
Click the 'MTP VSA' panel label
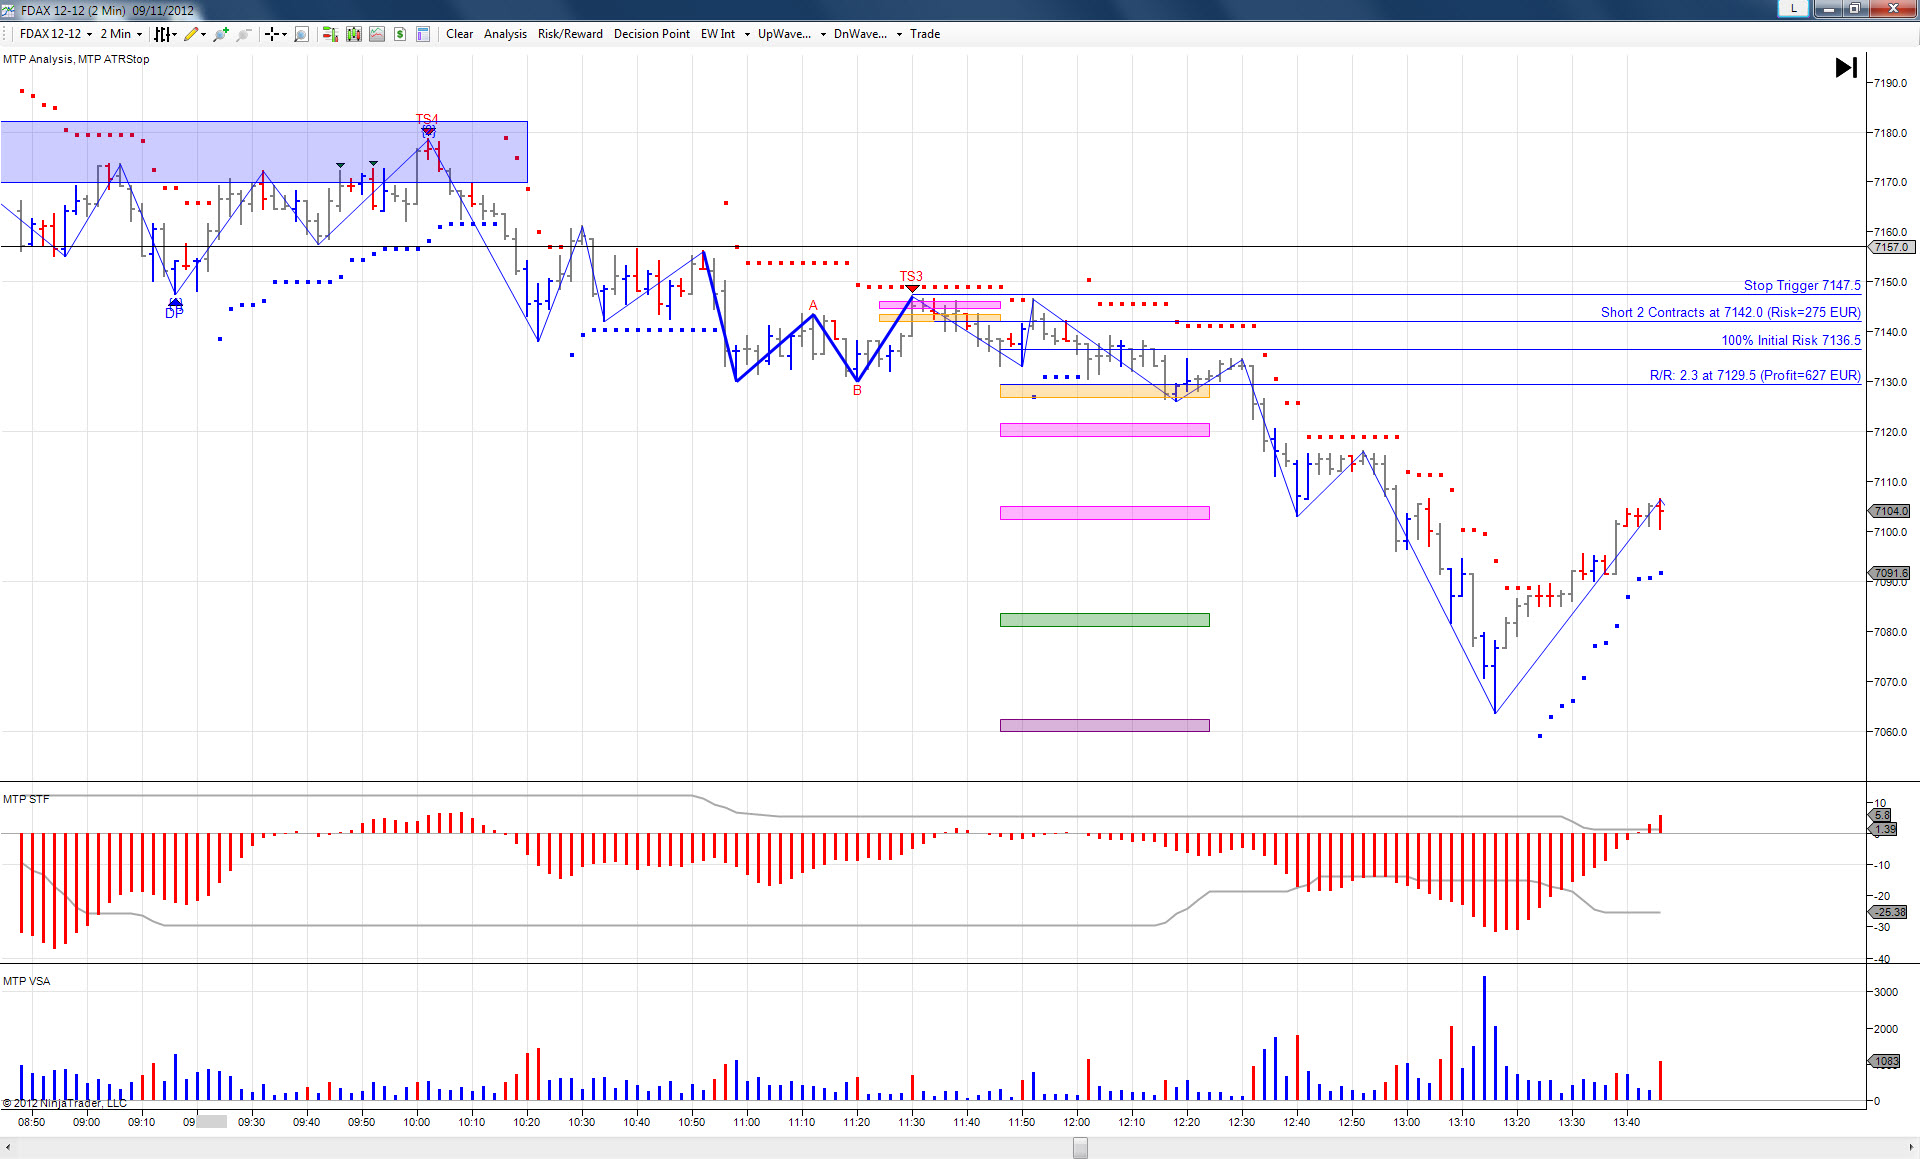(x=26, y=982)
